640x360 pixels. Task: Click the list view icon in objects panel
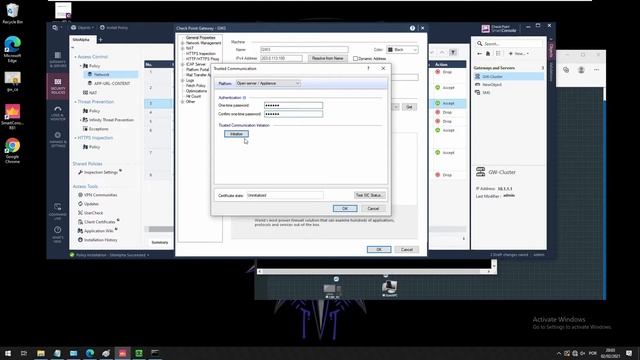coord(498,53)
